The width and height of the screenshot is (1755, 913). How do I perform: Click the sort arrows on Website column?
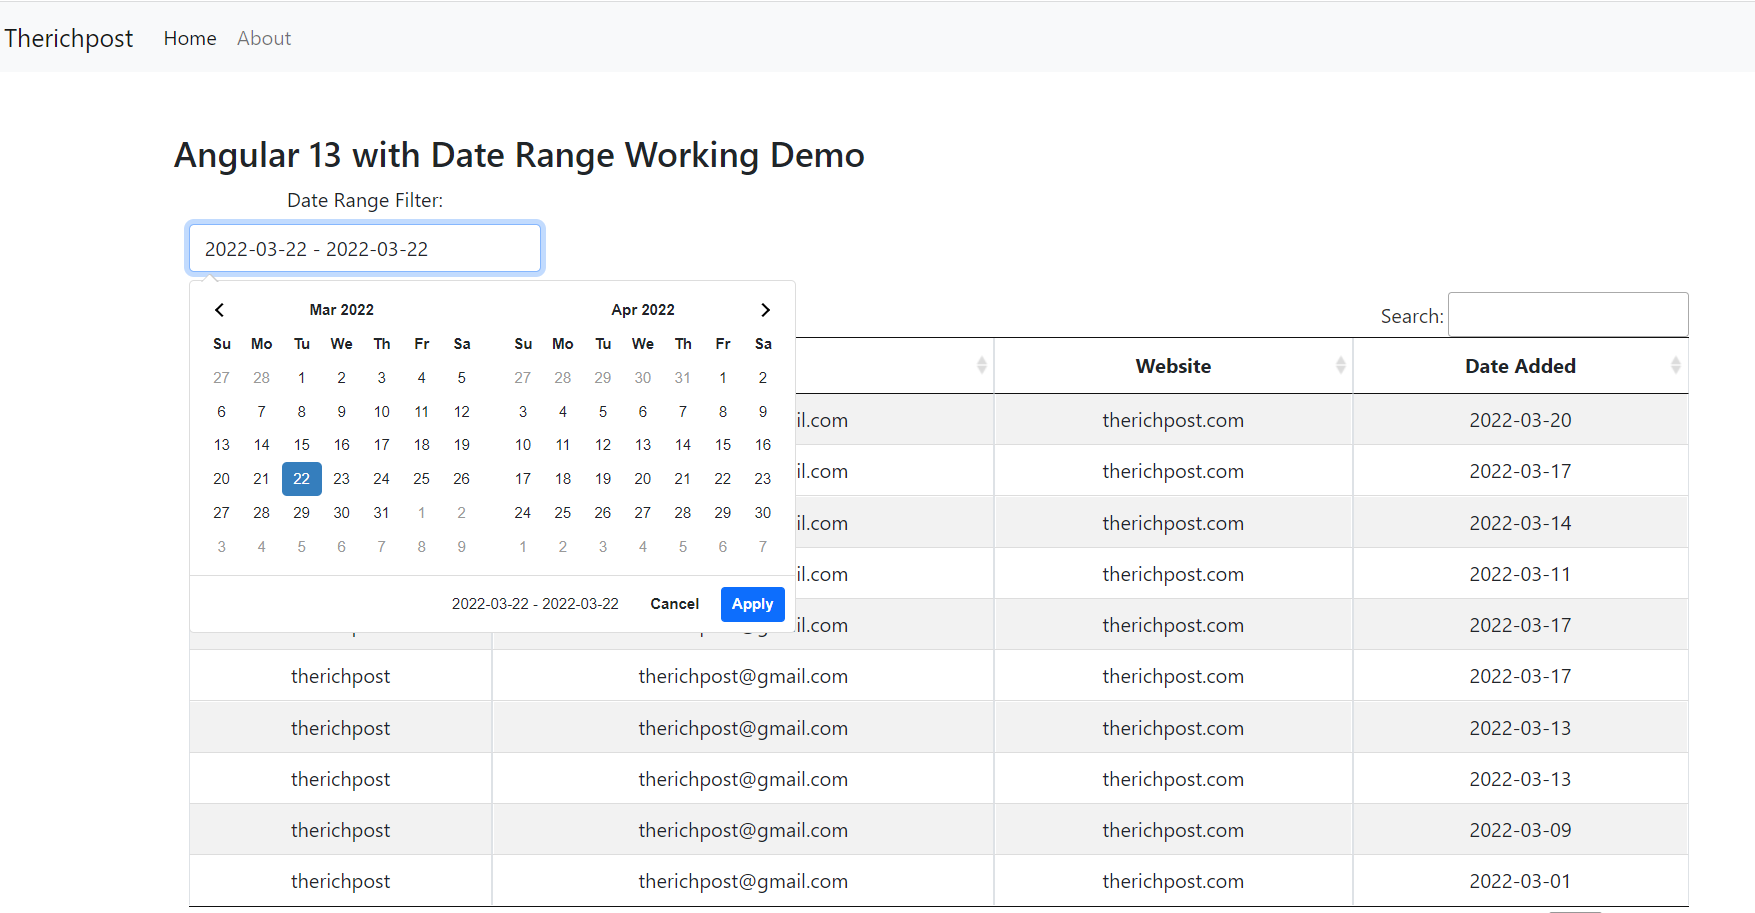(x=1341, y=366)
